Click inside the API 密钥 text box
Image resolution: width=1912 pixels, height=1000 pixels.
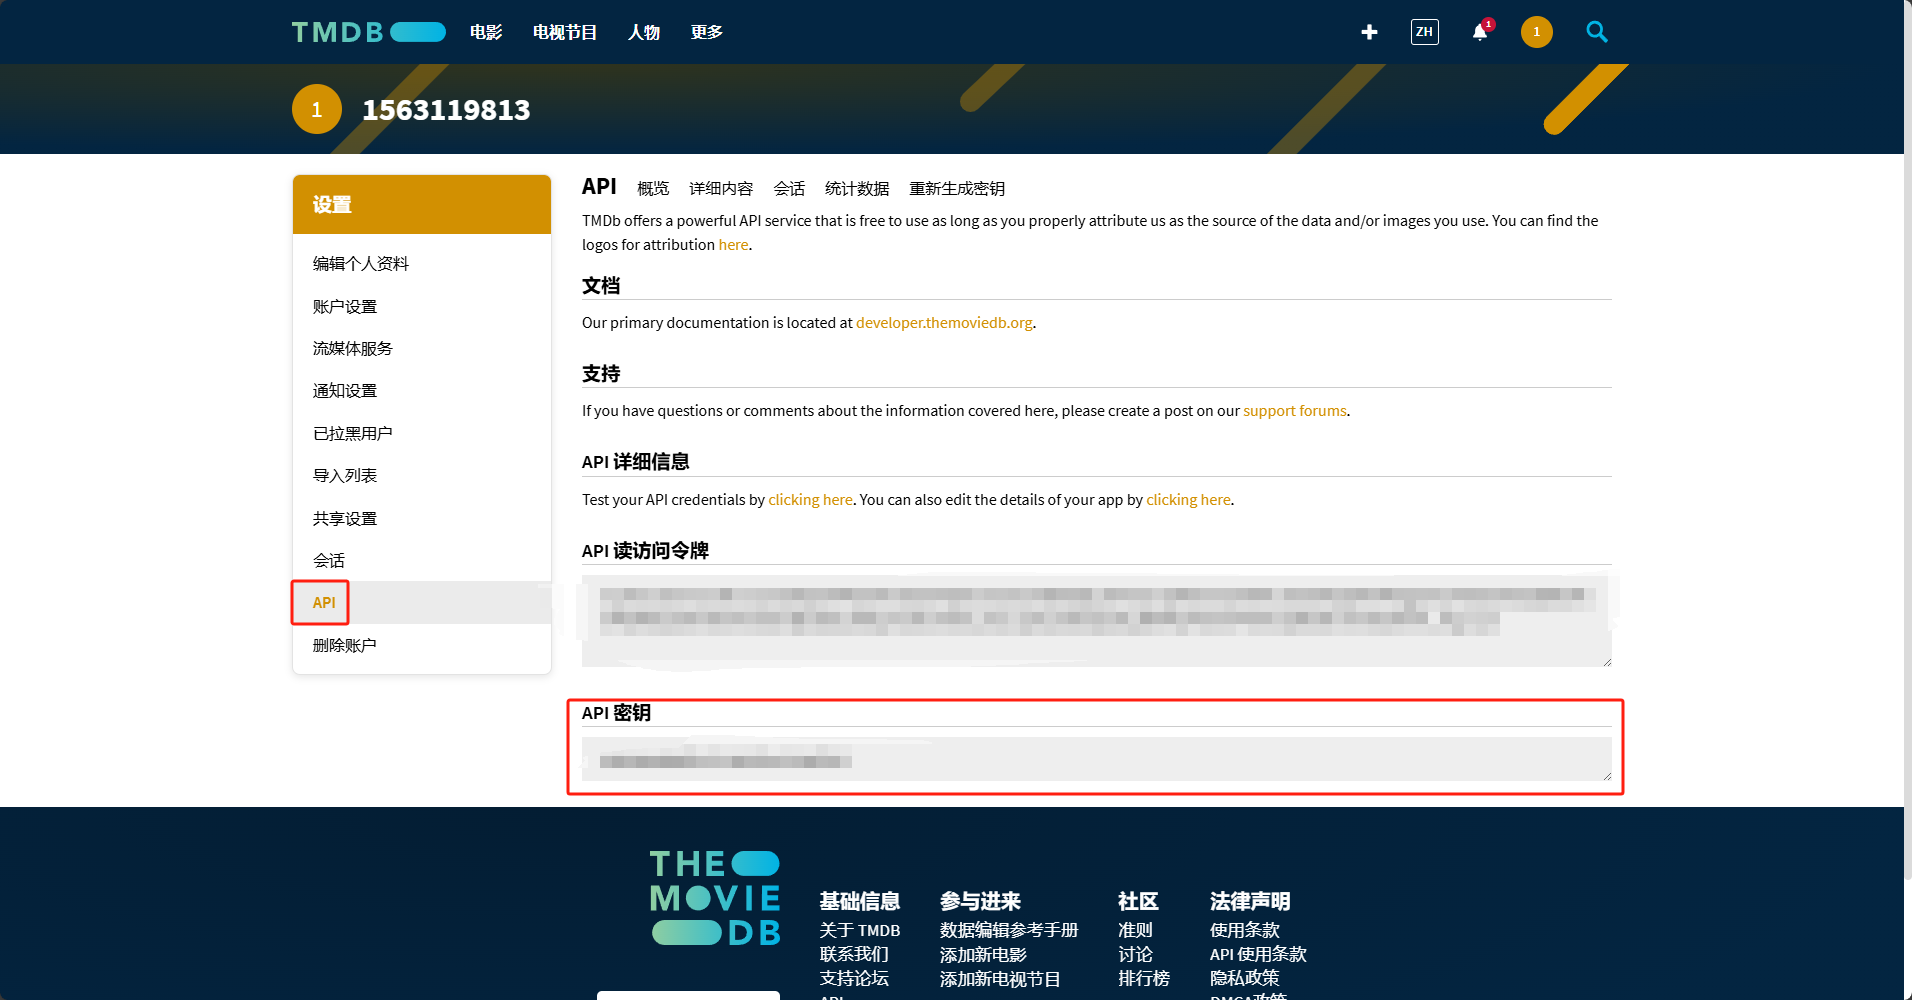click(1097, 759)
